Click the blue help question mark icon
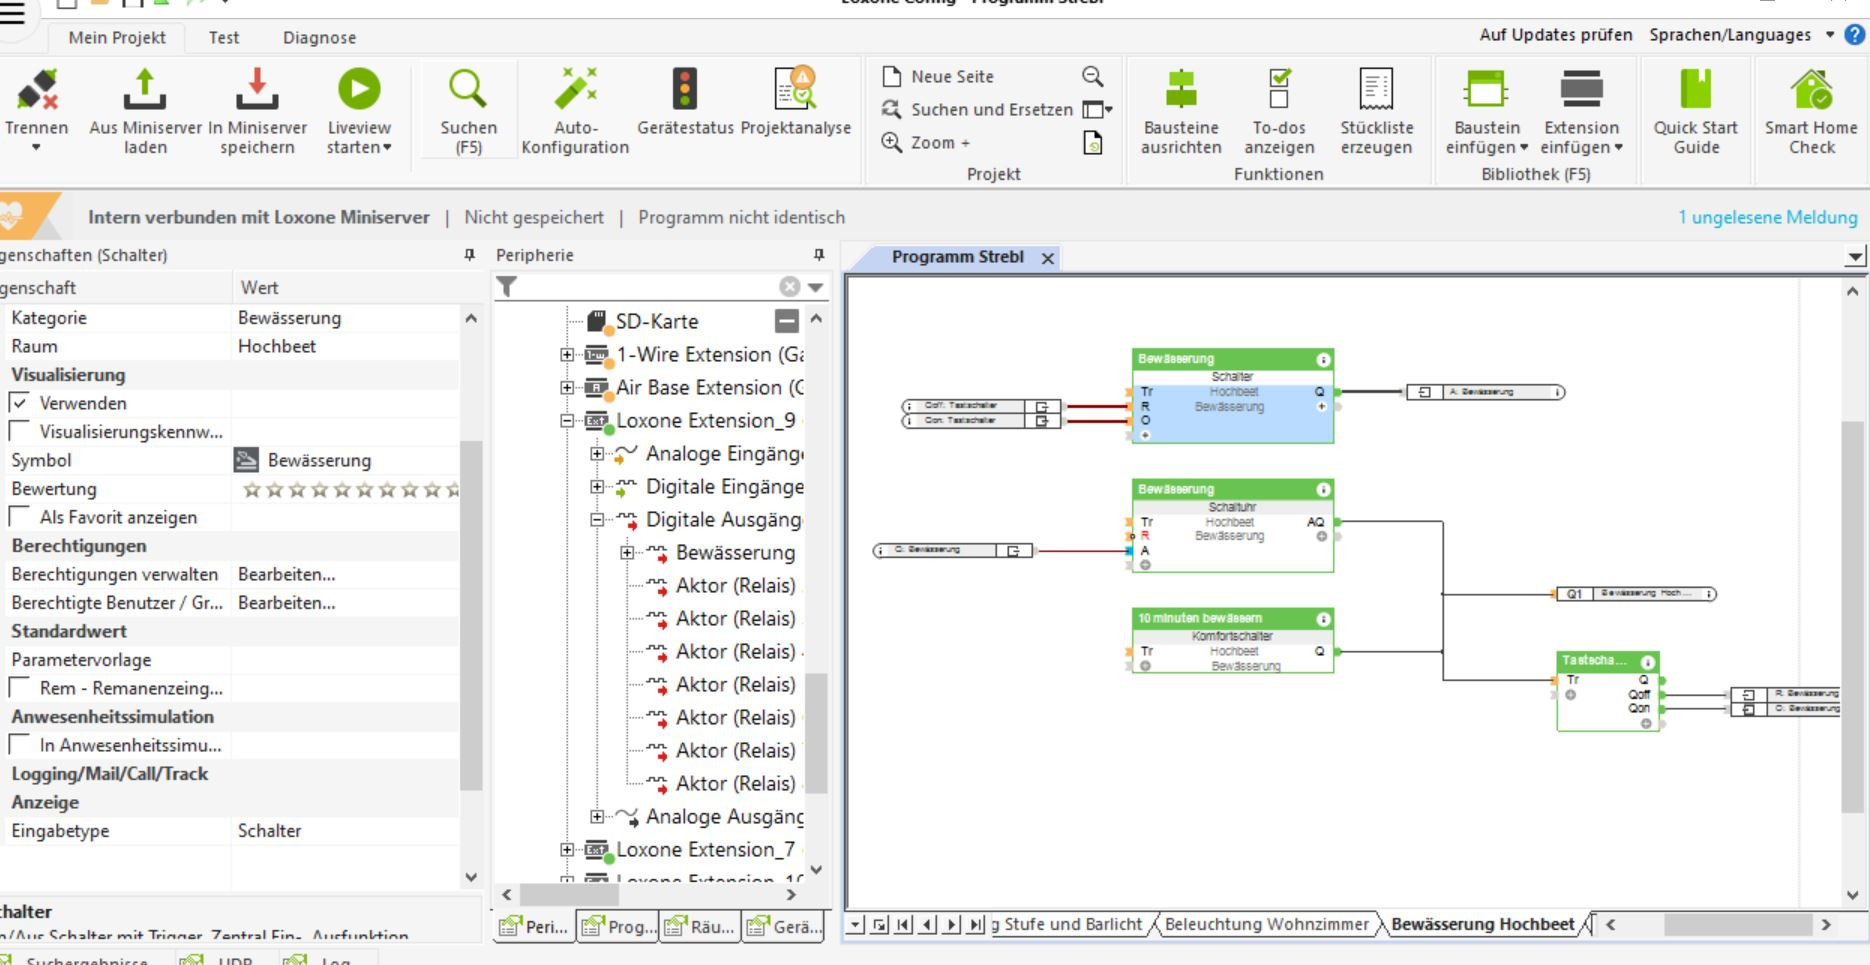Image resolution: width=1870 pixels, height=965 pixels. (x=1854, y=35)
